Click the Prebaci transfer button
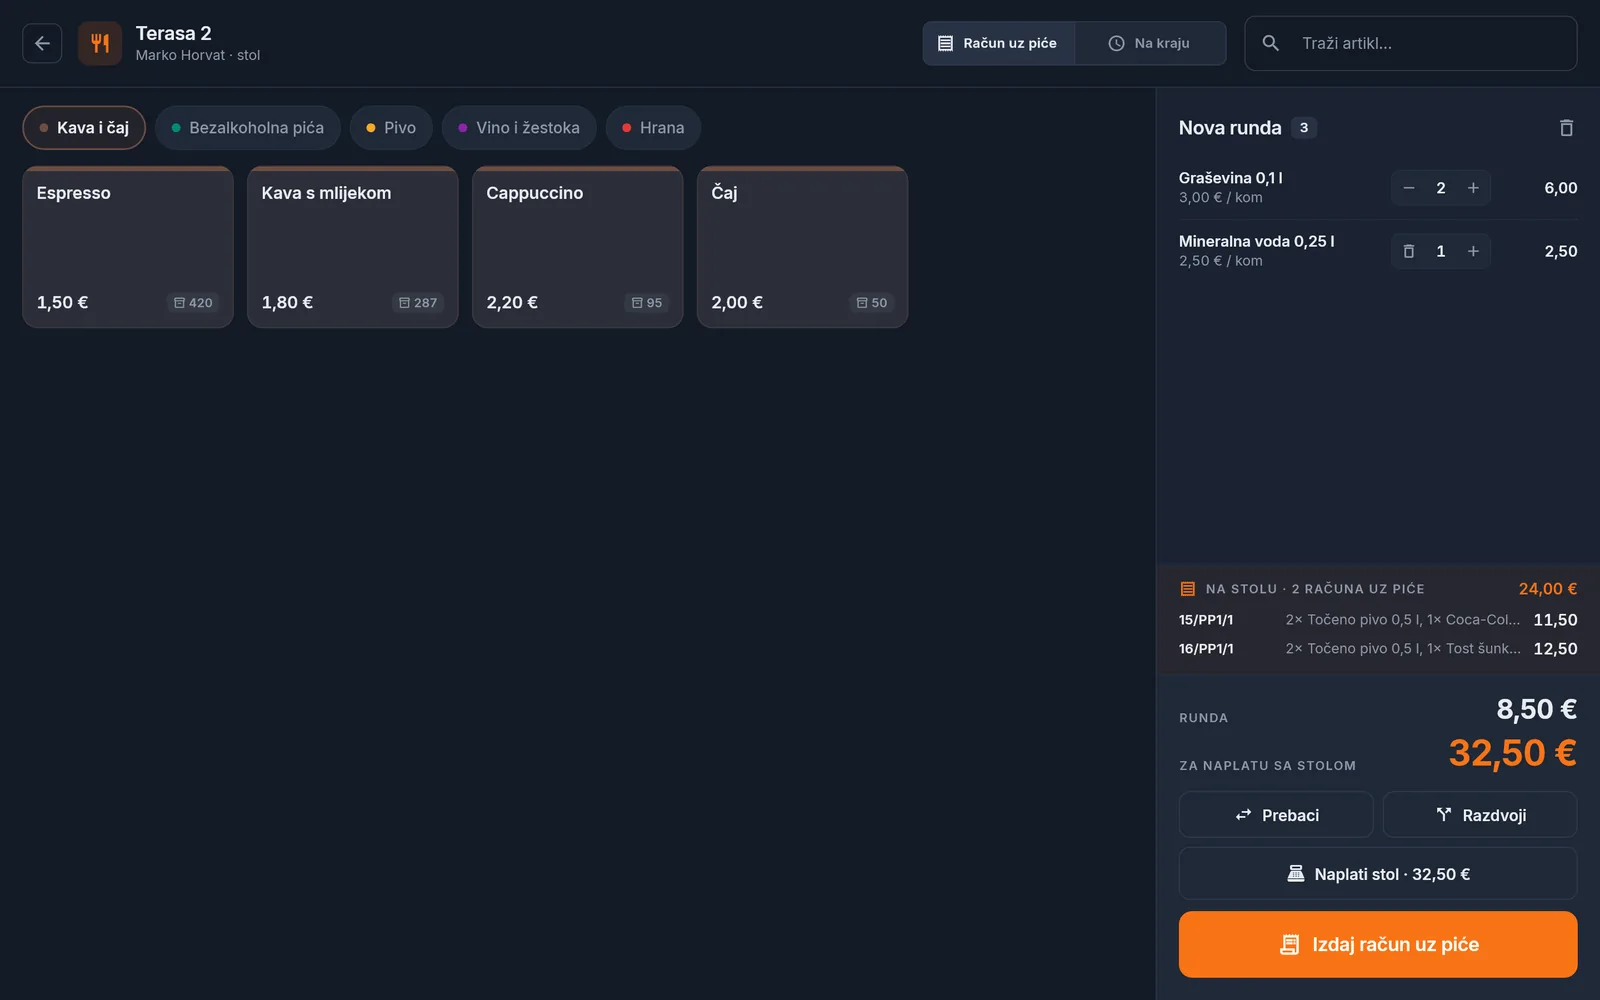 (1276, 815)
